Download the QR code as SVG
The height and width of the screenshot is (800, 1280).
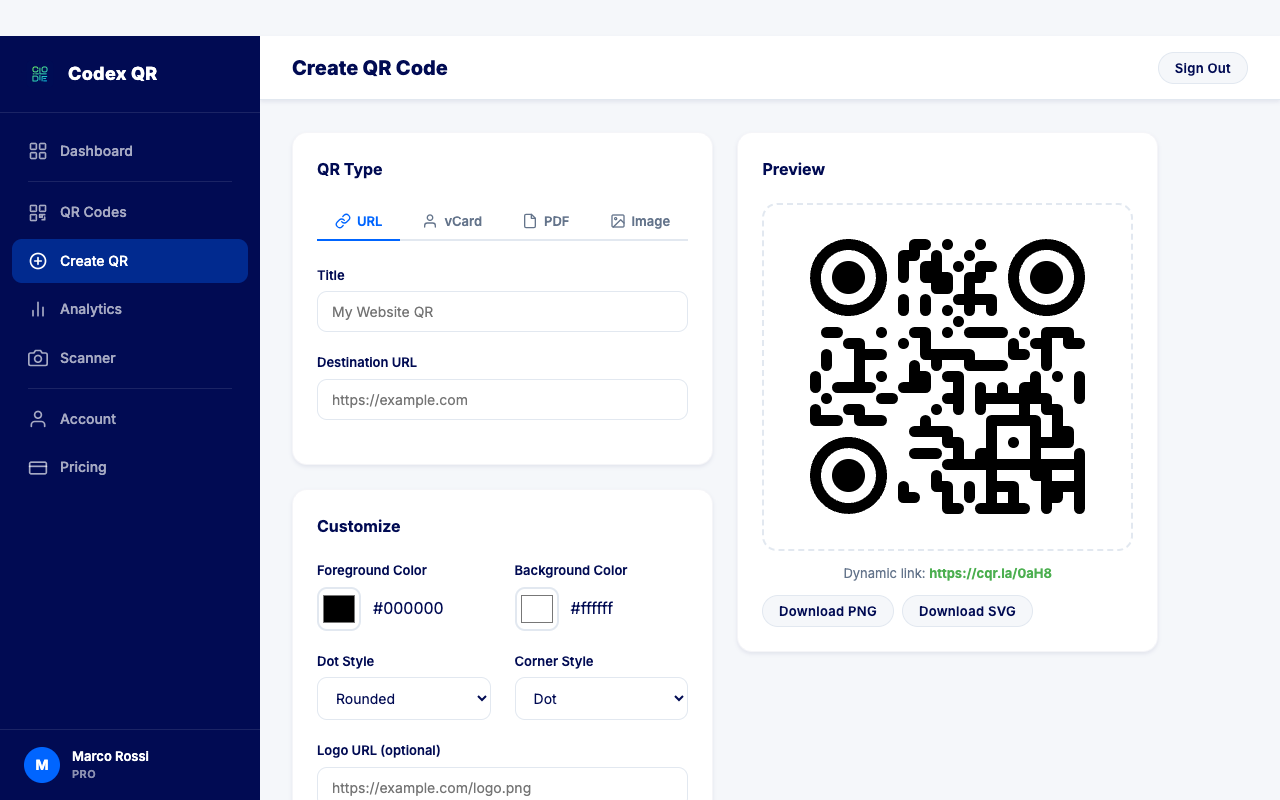(x=967, y=611)
